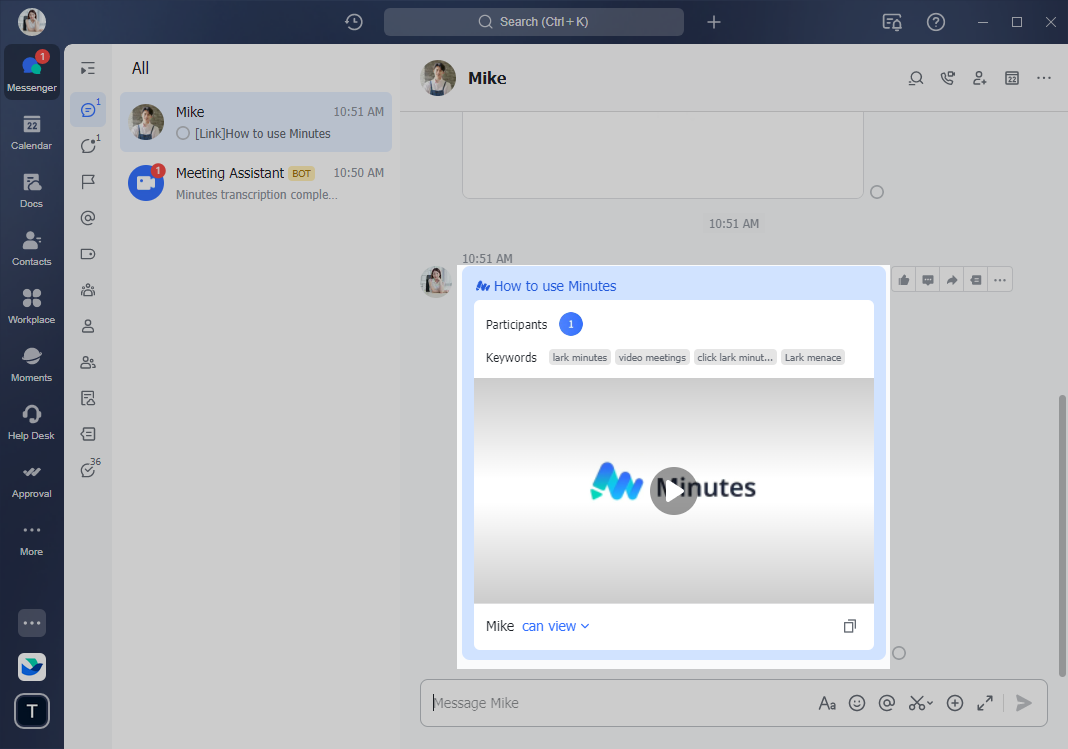
Task: Forward the Minutes message
Action: 952,280
